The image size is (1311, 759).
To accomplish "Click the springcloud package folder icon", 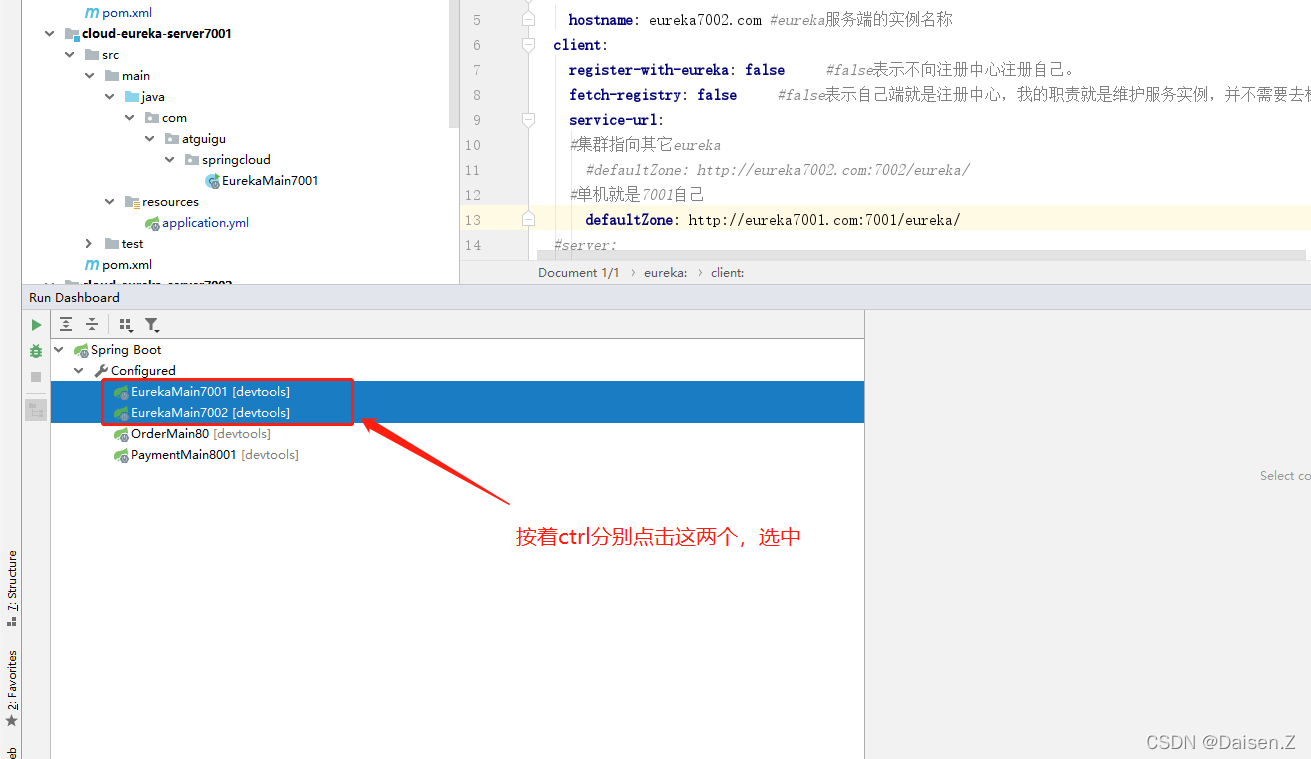I will click(192, 160).
